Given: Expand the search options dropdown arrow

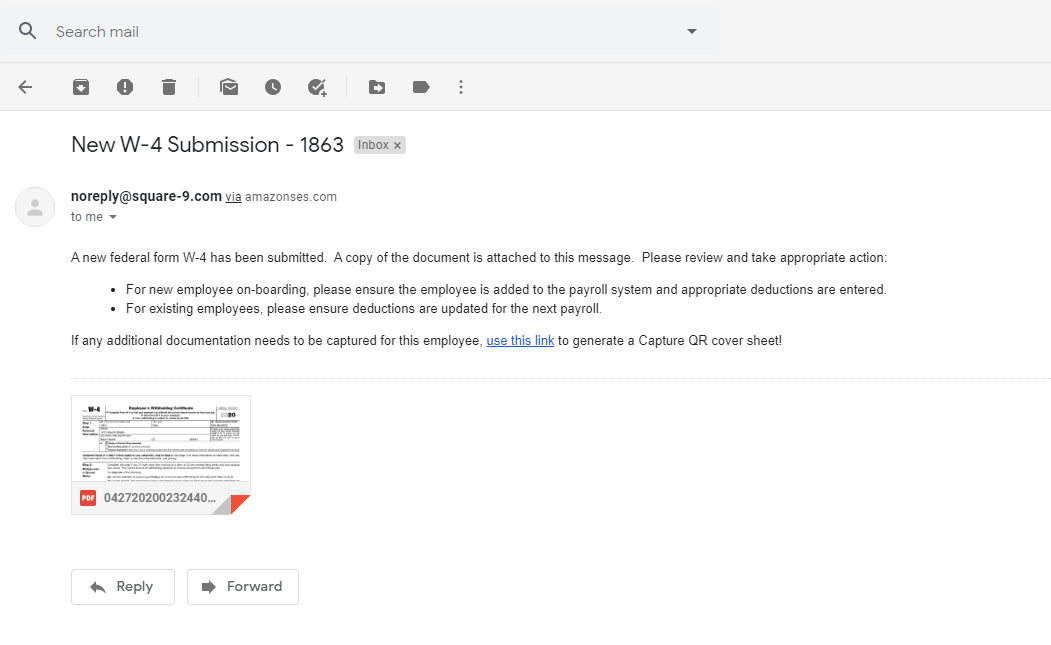Looking at the screenshot, I should click(x=692, y=31).
